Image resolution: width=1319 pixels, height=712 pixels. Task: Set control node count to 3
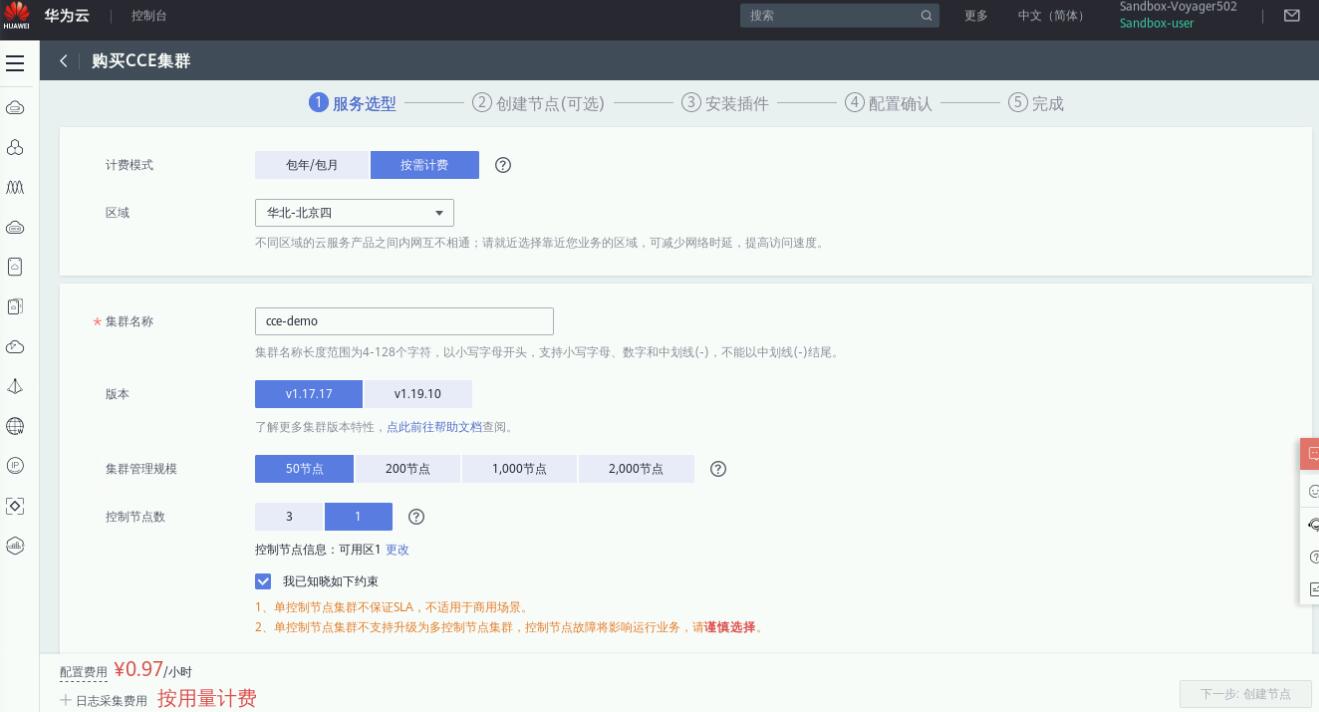[290, 517]
